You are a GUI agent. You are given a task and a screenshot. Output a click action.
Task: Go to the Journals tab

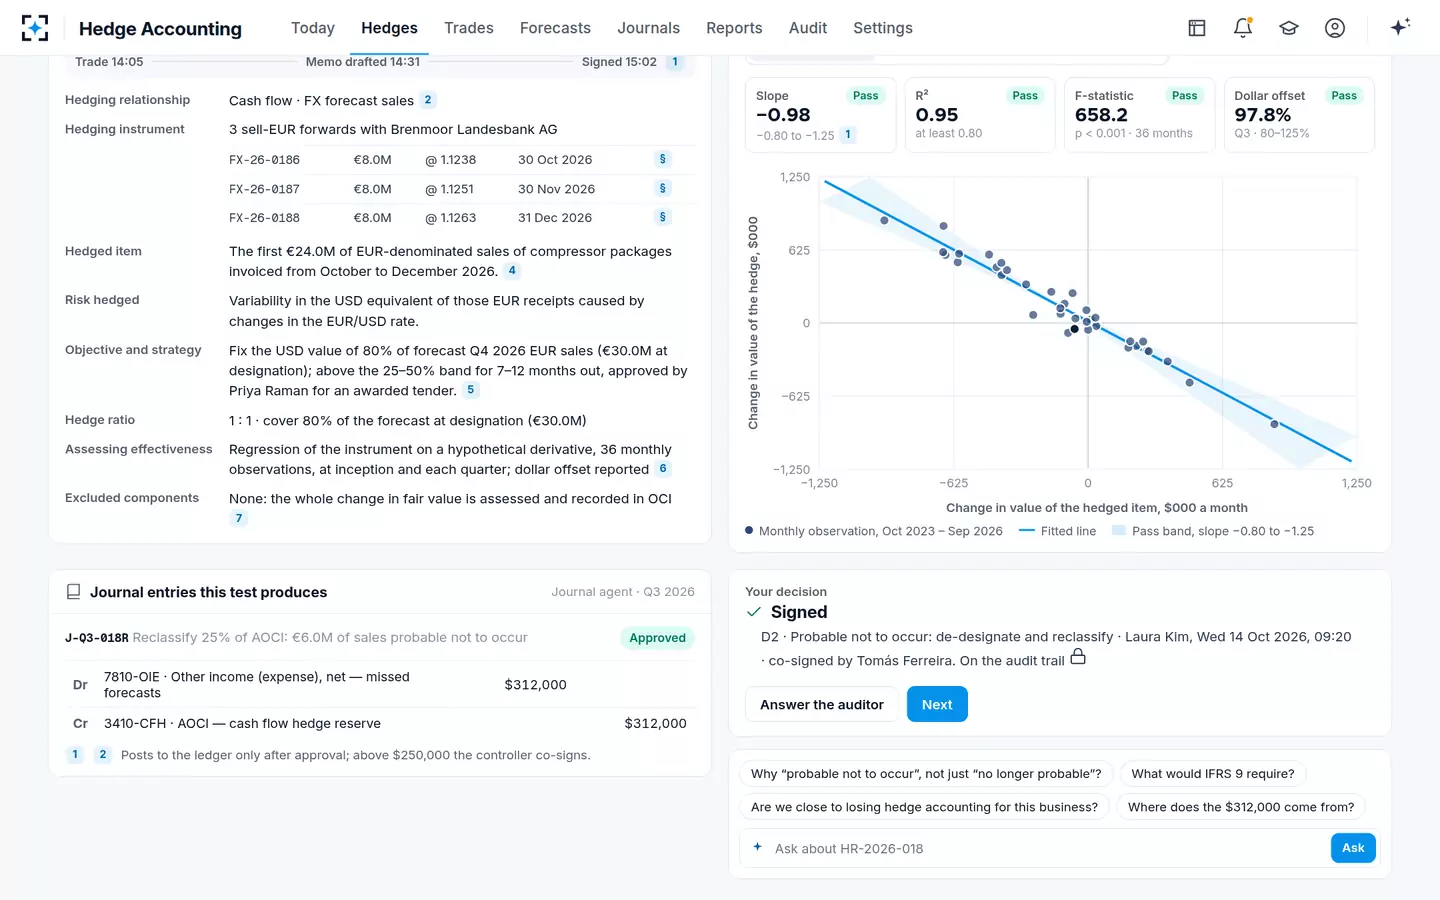648,28
